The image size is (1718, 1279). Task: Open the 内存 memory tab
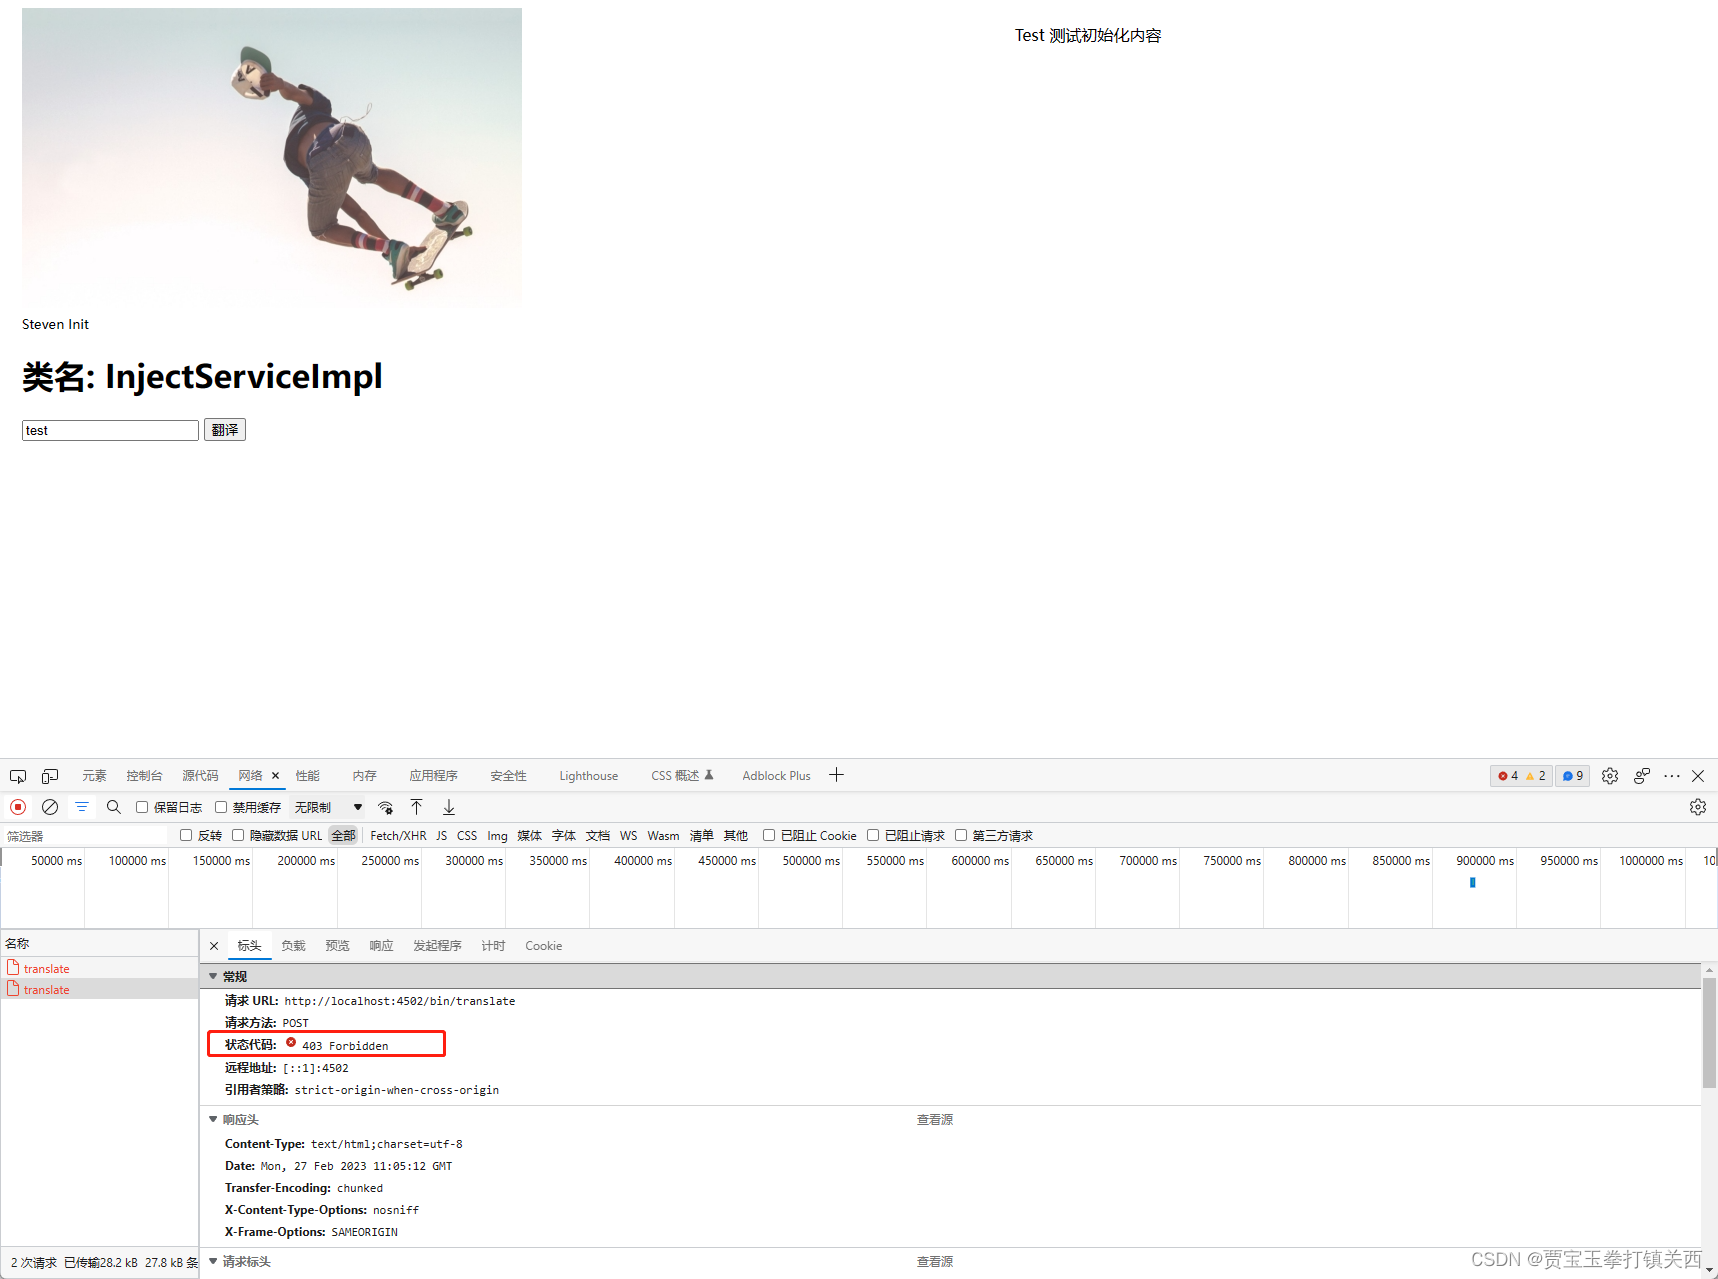365,776
